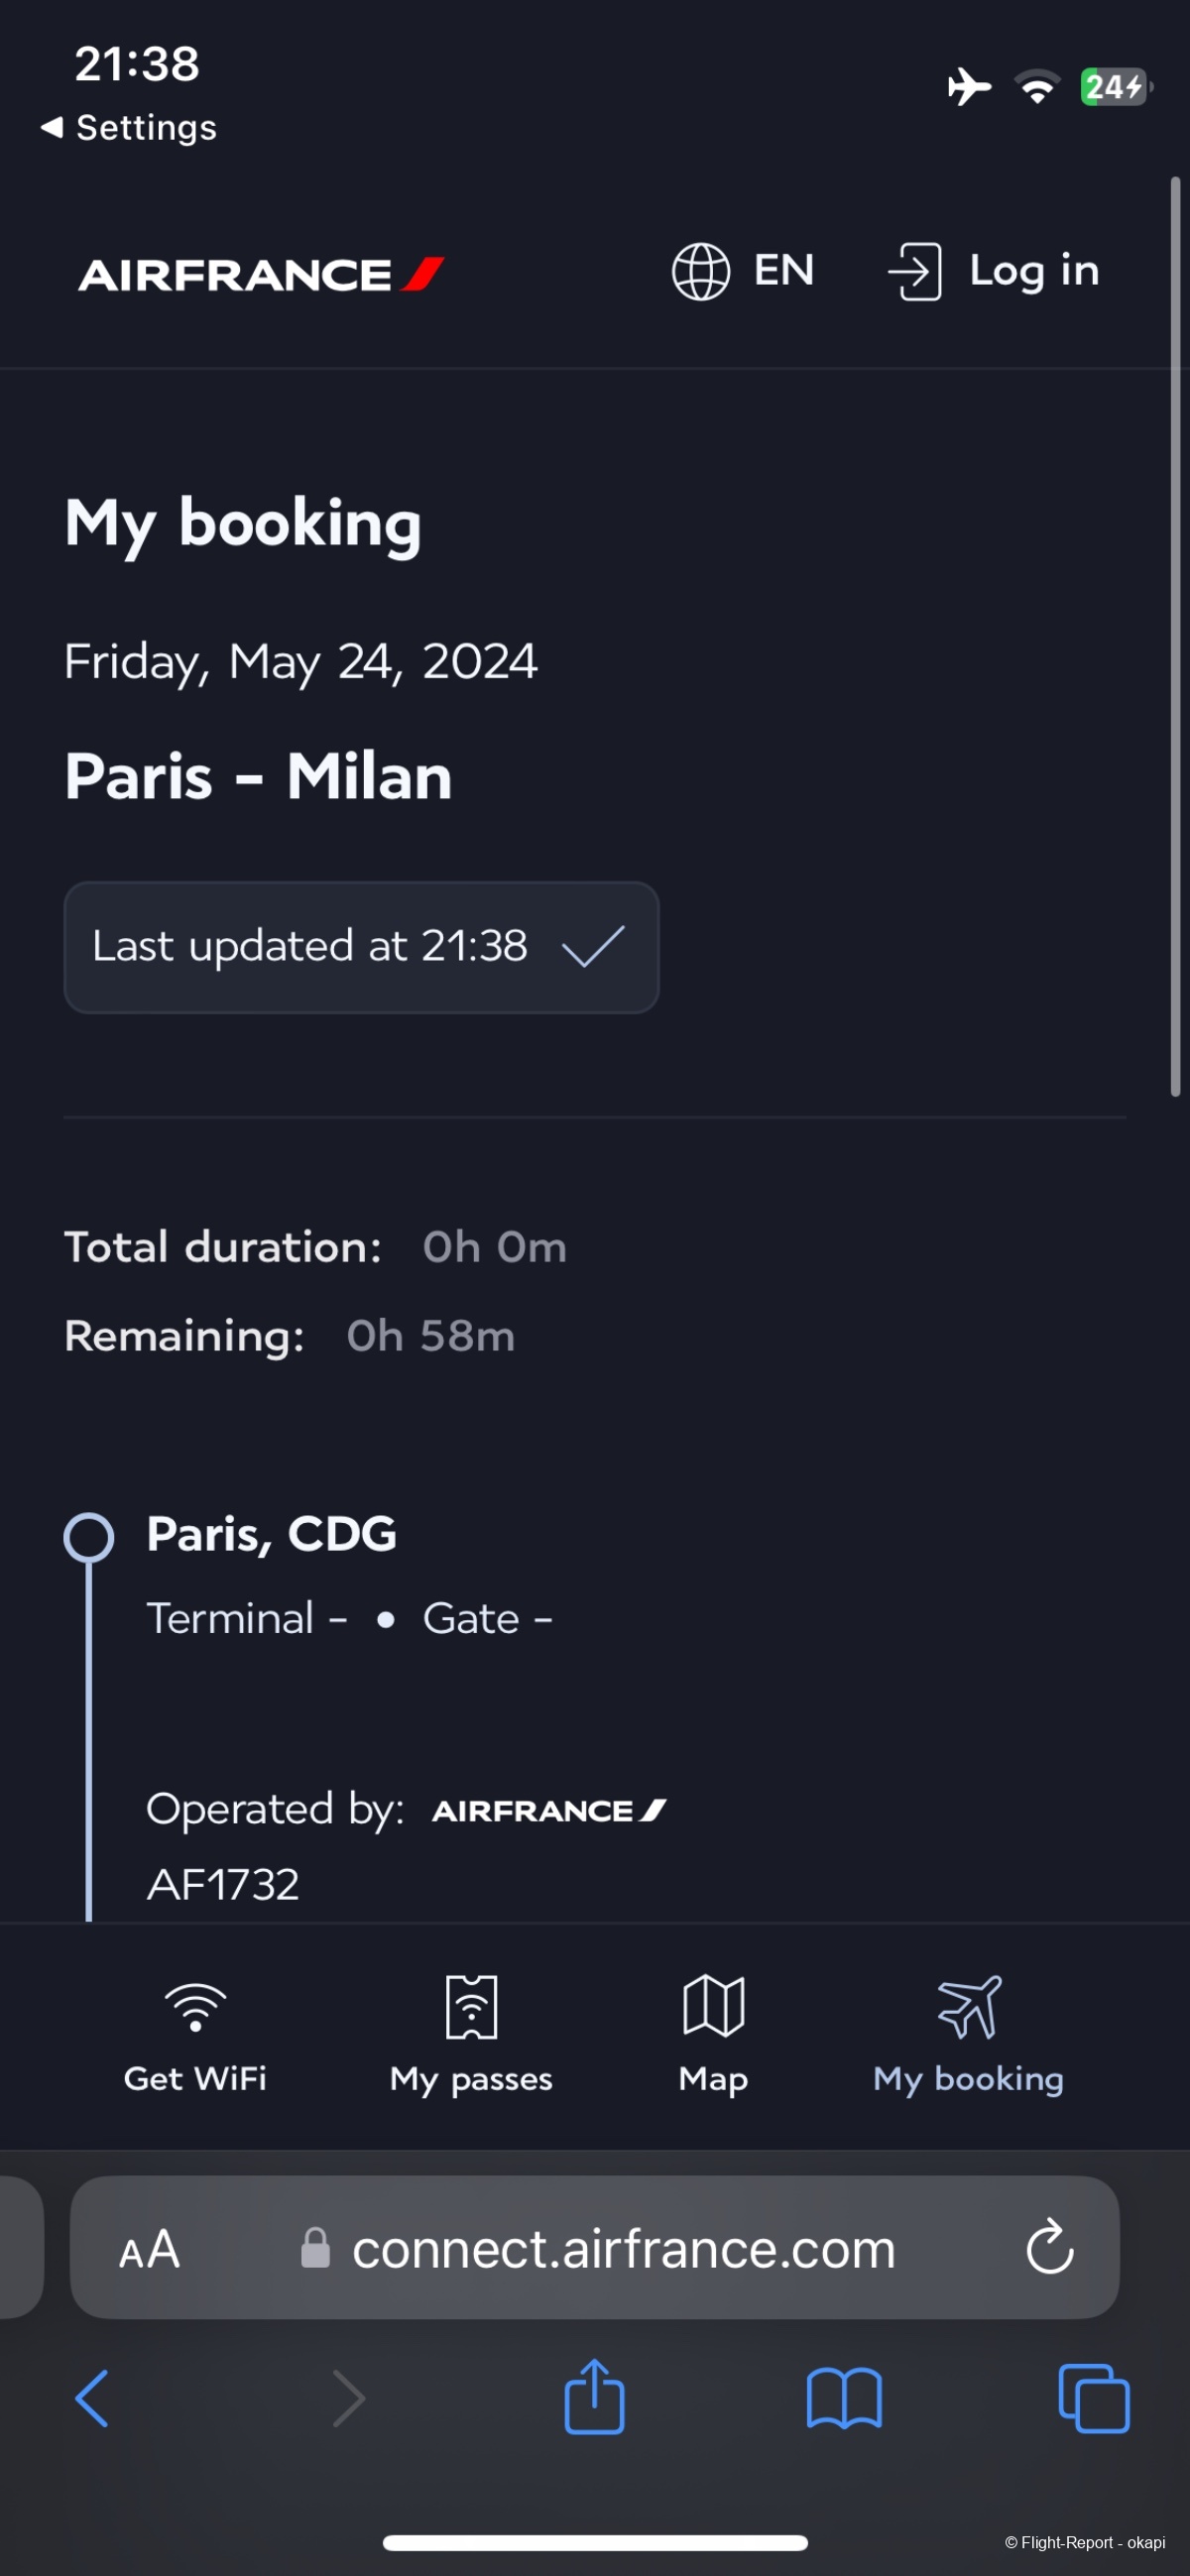Viewport: 1190px width, 2576px height.
Task: Refresh the Last updated at 21:38 status
Action: point(361,947)
